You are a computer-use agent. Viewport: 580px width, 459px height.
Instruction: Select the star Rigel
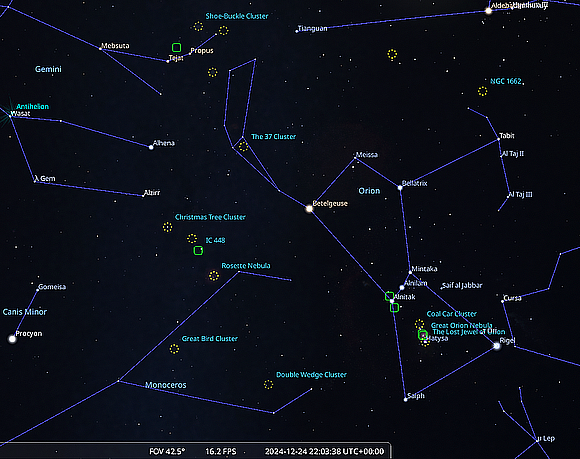[497, 346]
